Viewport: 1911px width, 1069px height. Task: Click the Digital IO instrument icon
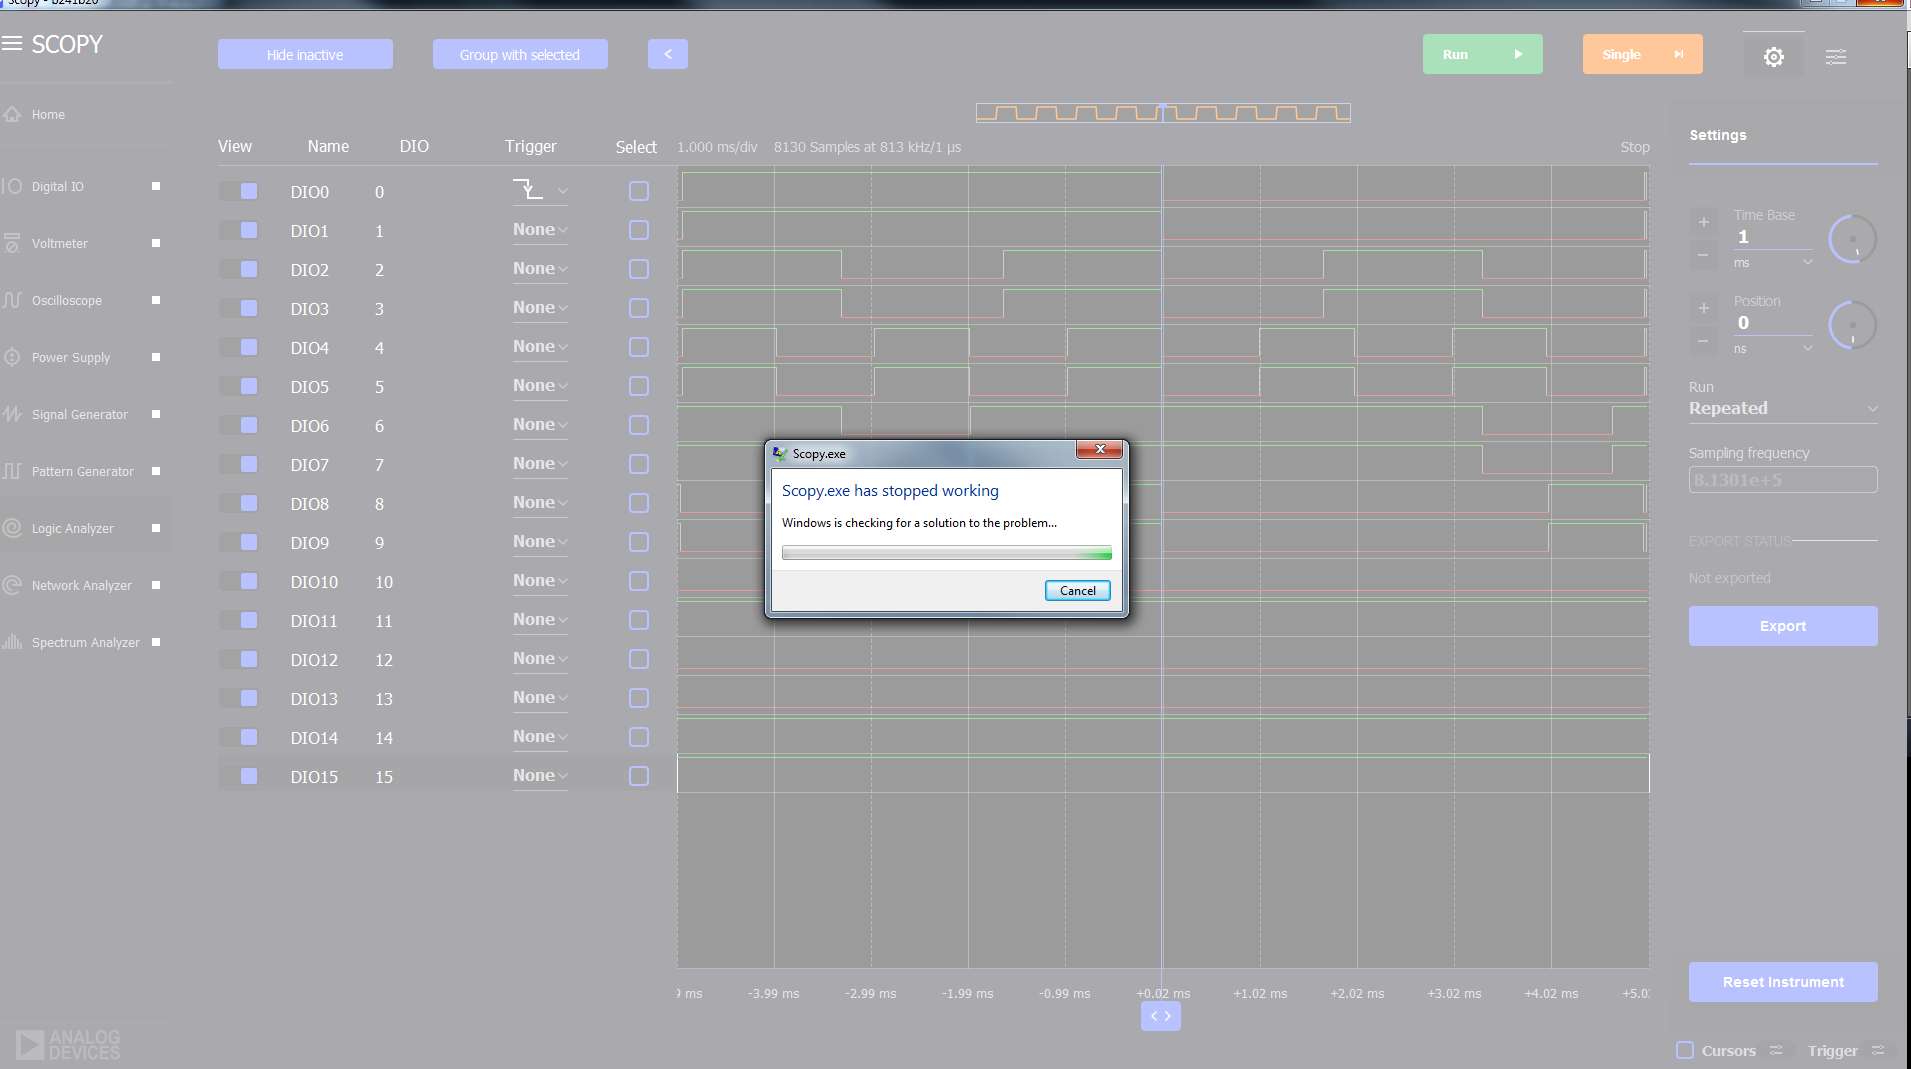[12, 186]
